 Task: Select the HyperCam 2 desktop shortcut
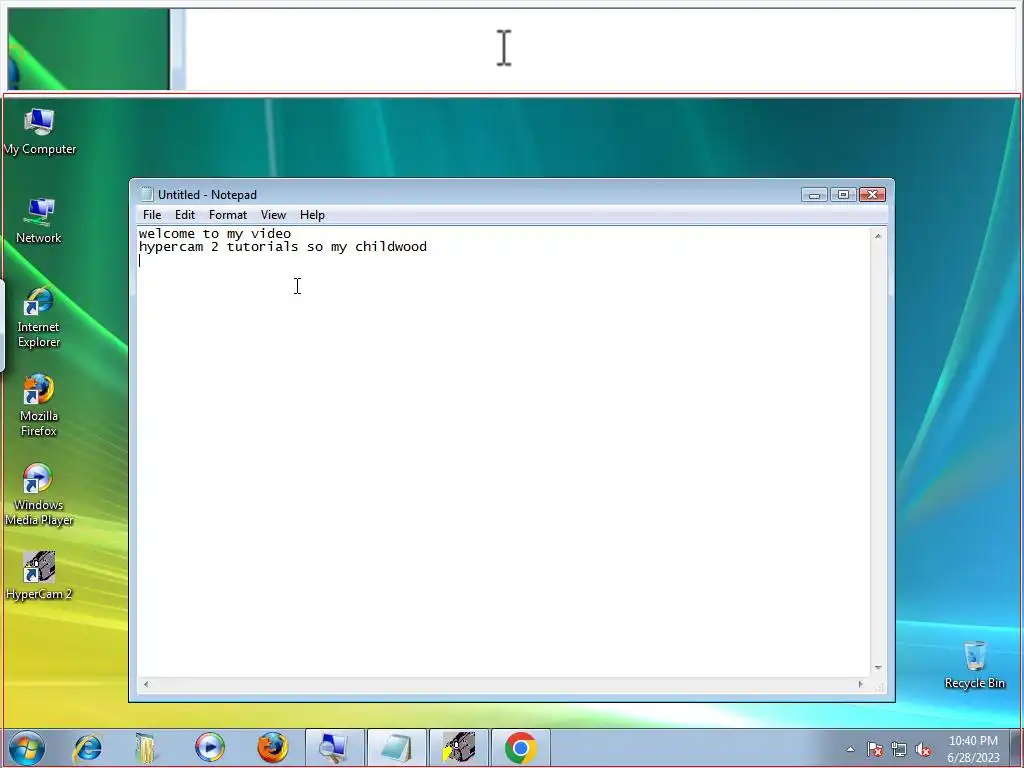[39, 575]
